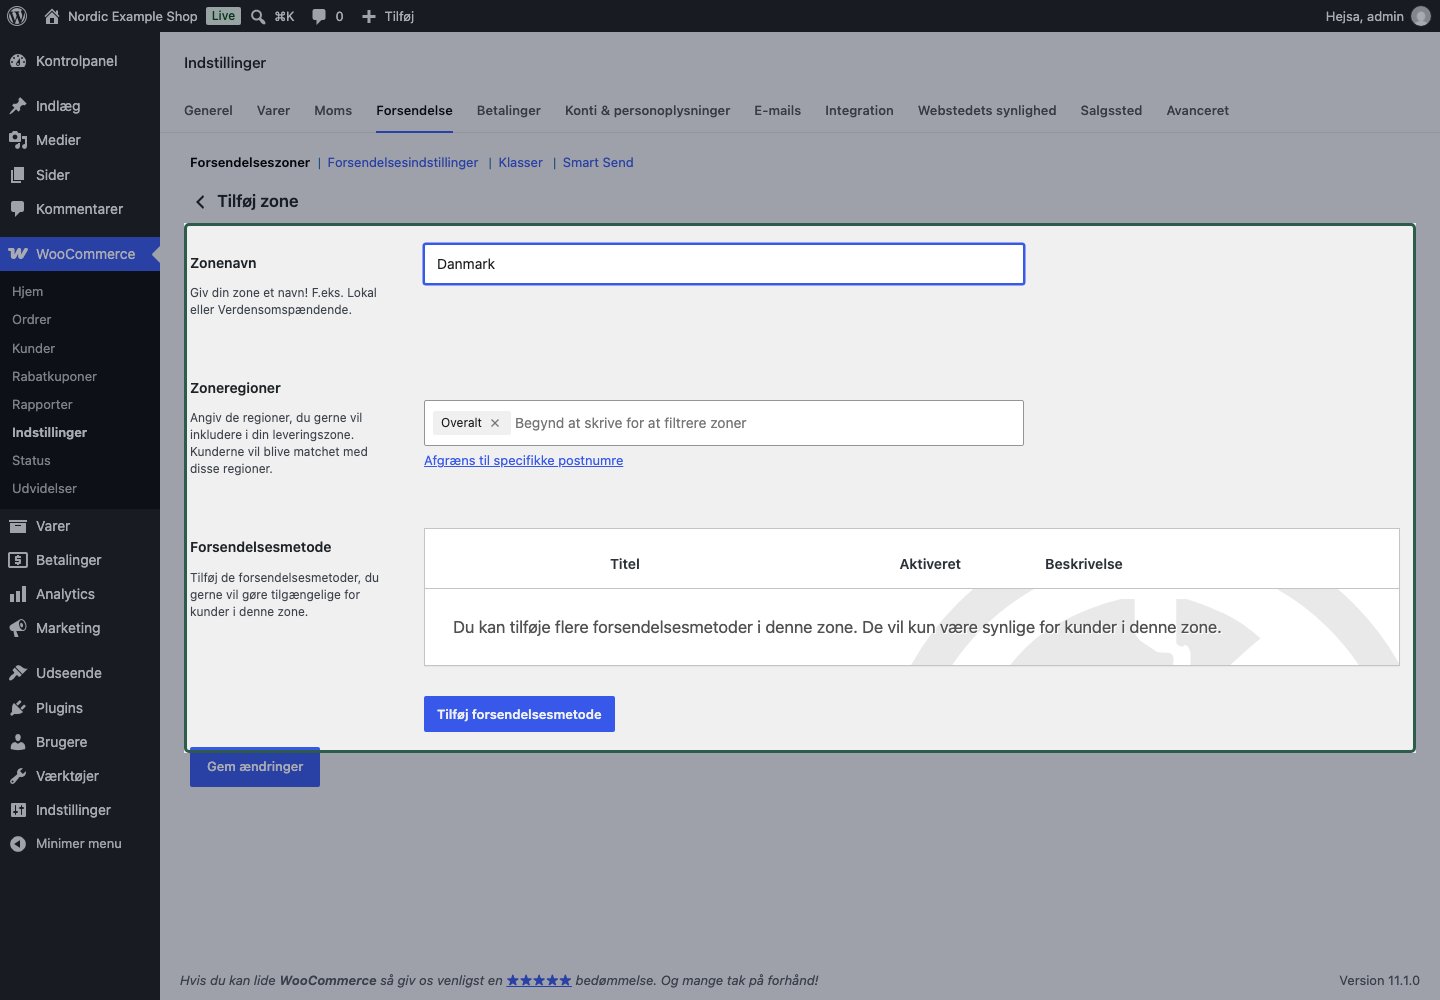Screen dimensions: 1440x1000
Task: Click the plus icon next to Tilføj
Action: pos(369,16)
